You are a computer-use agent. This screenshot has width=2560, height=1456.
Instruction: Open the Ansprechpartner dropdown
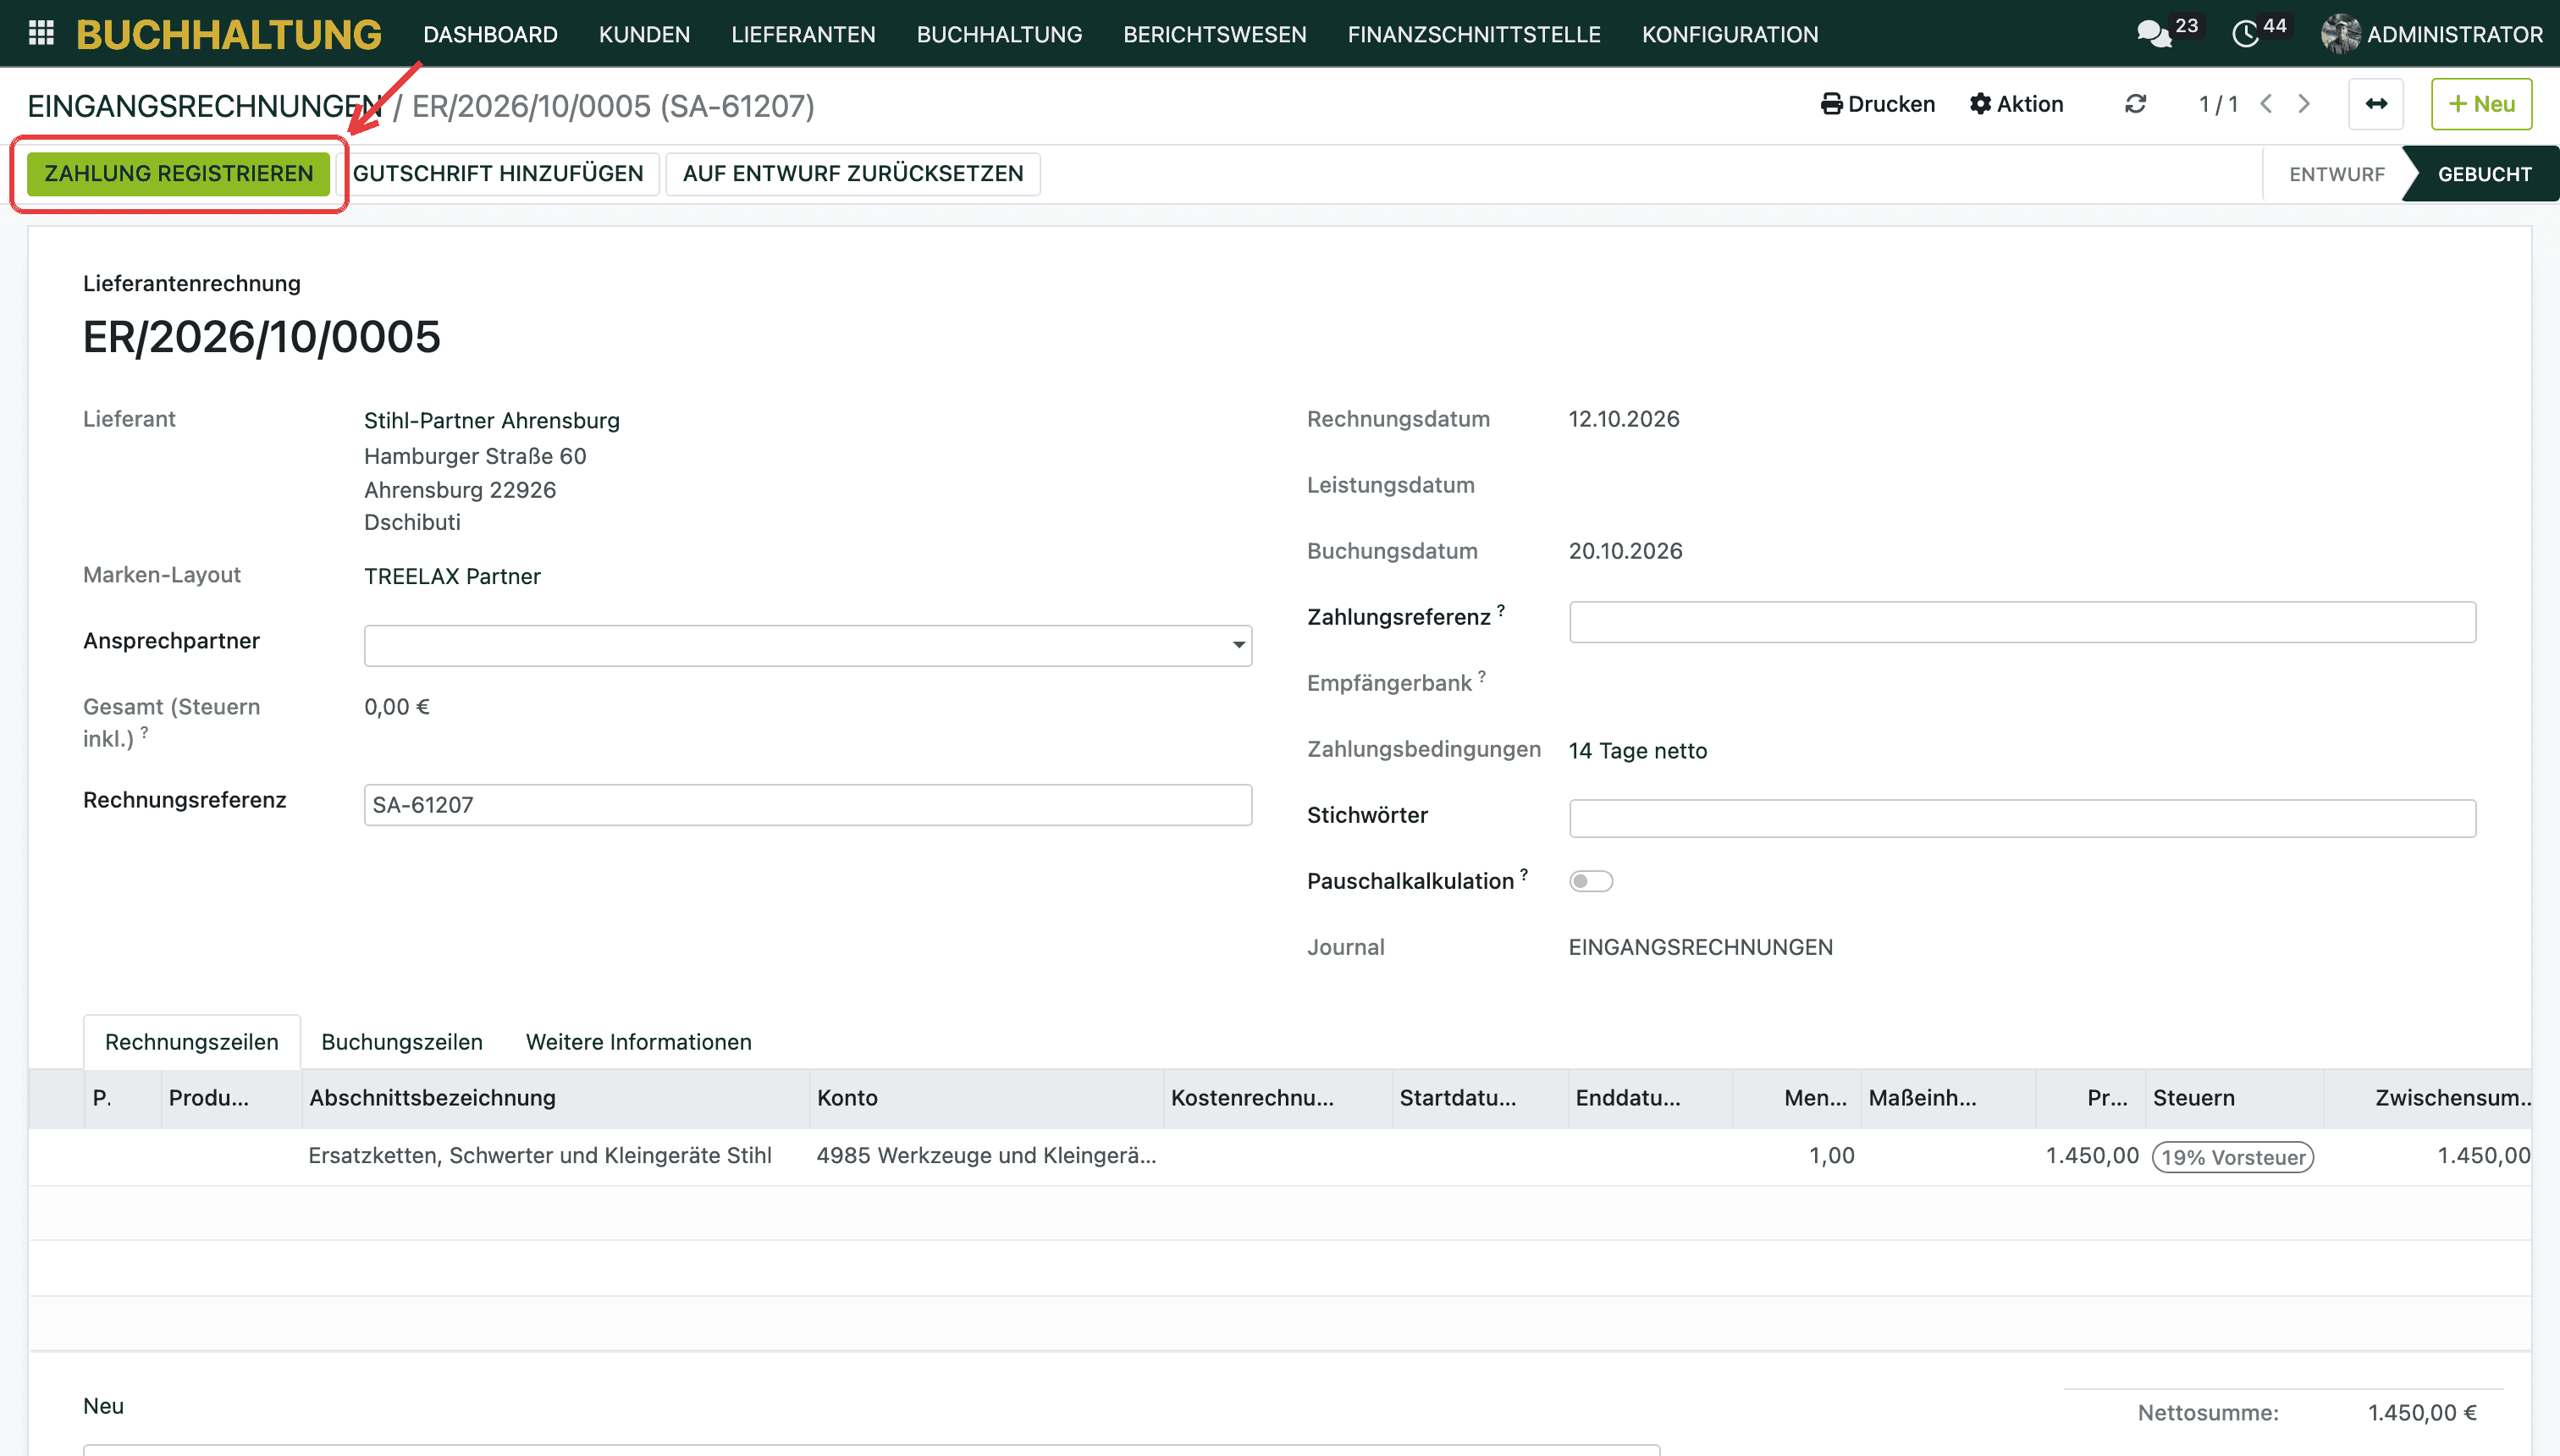807,645
